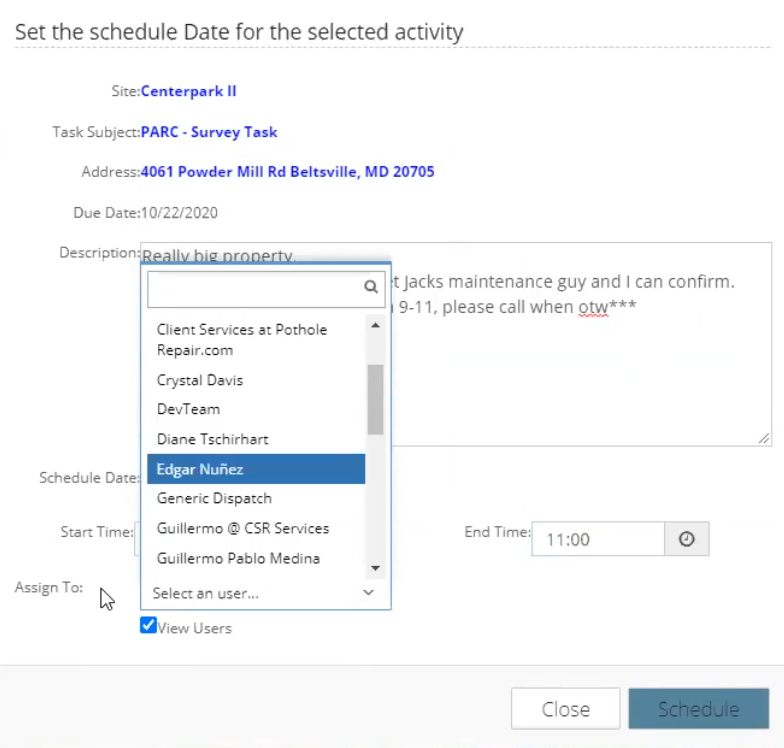This screenshot has height=748, width=784.
Task: Choose highlighted Edgar Nuñez option
Action: click(256, 469)
